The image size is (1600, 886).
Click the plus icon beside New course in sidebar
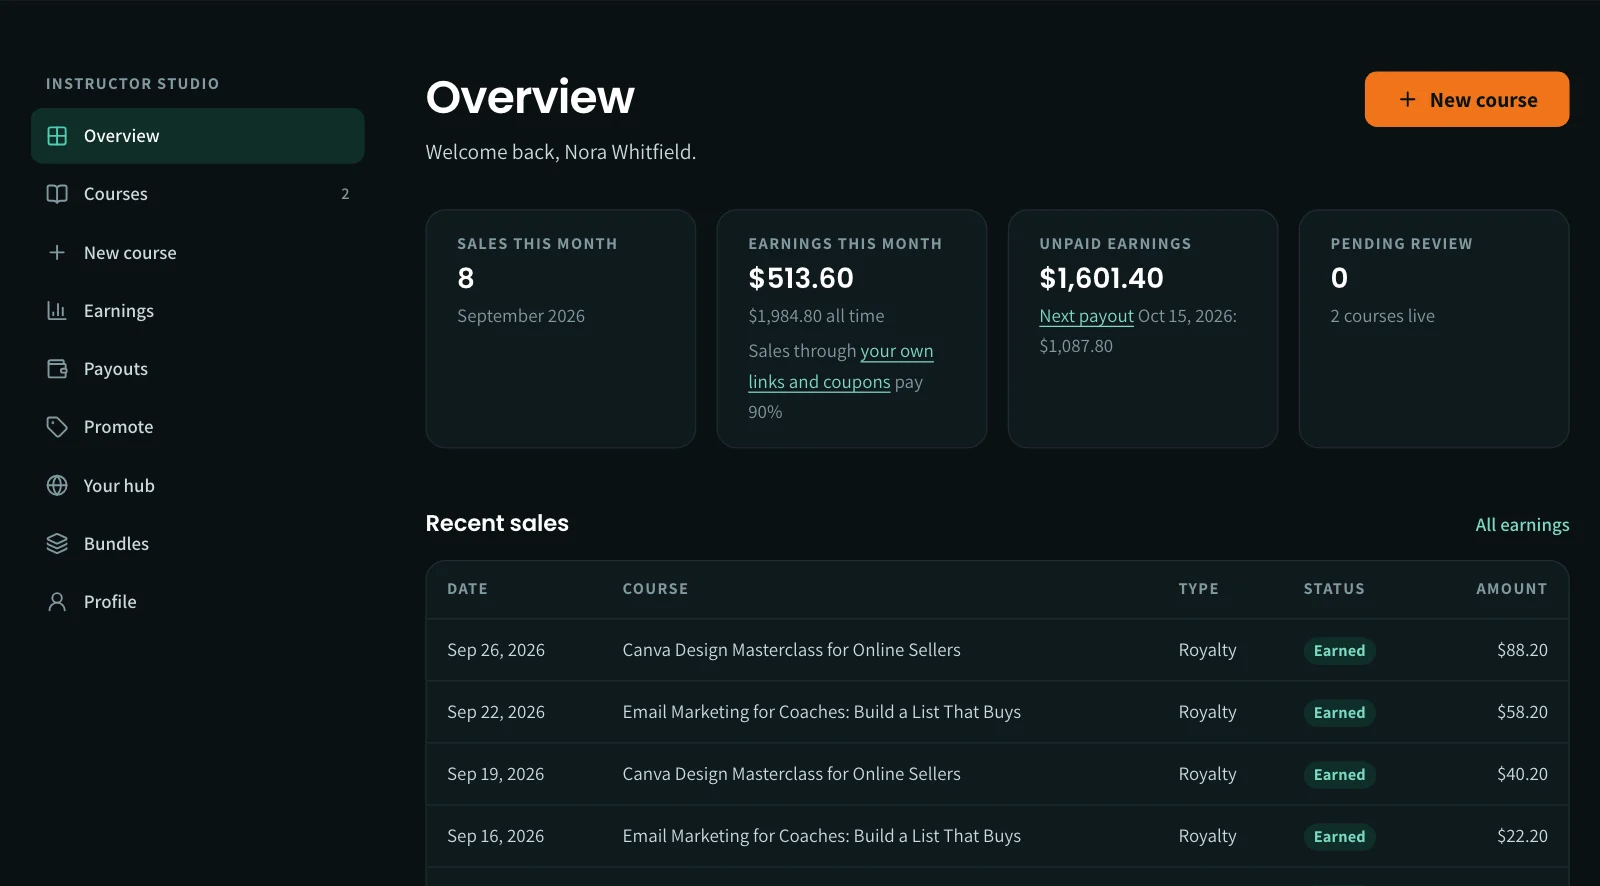point(57,253)
